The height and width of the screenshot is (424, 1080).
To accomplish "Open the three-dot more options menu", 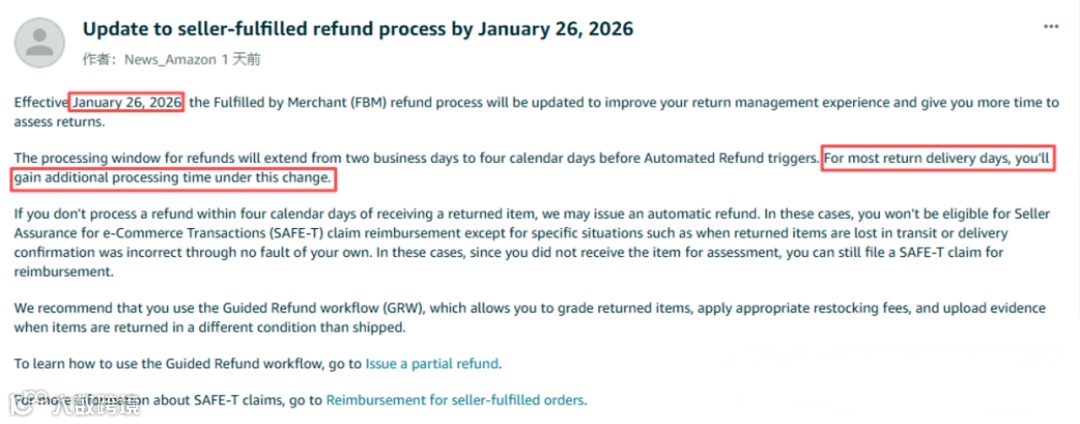I will tap(1051, 27).
